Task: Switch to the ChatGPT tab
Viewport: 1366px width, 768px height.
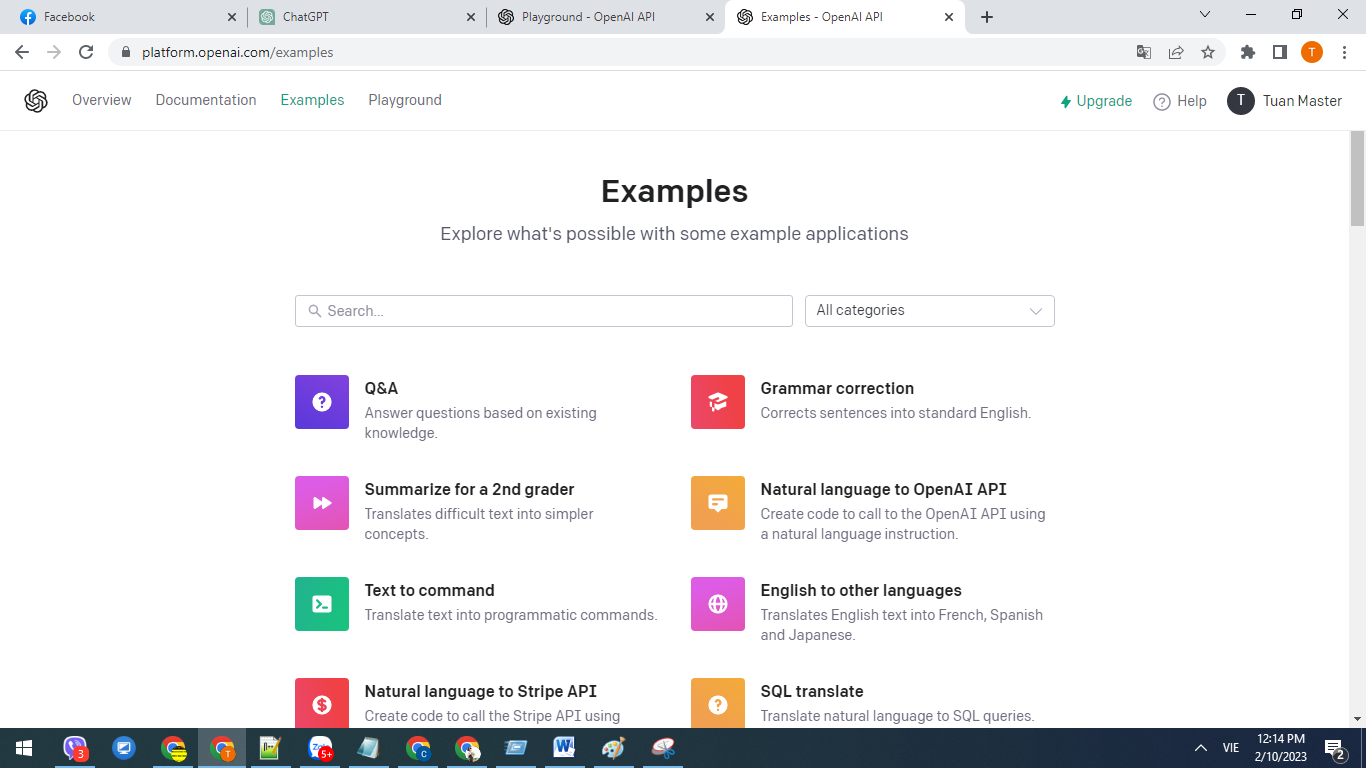Action: tap(366, 17)
